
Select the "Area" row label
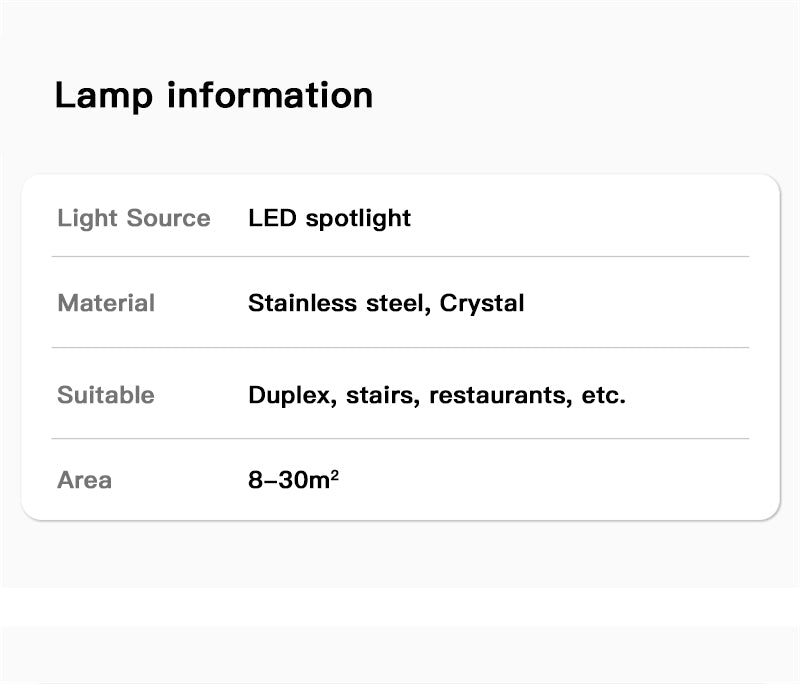click(85, 480)
